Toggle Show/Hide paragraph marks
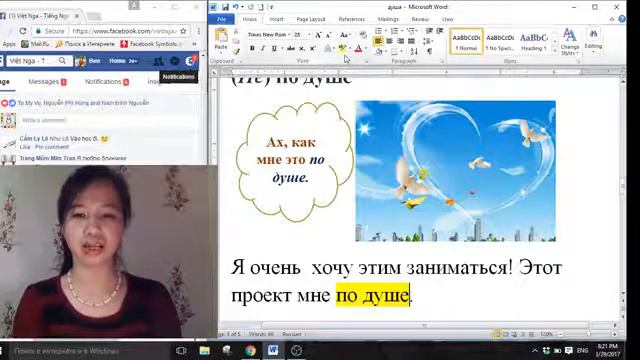 click(x=429, y=51)
